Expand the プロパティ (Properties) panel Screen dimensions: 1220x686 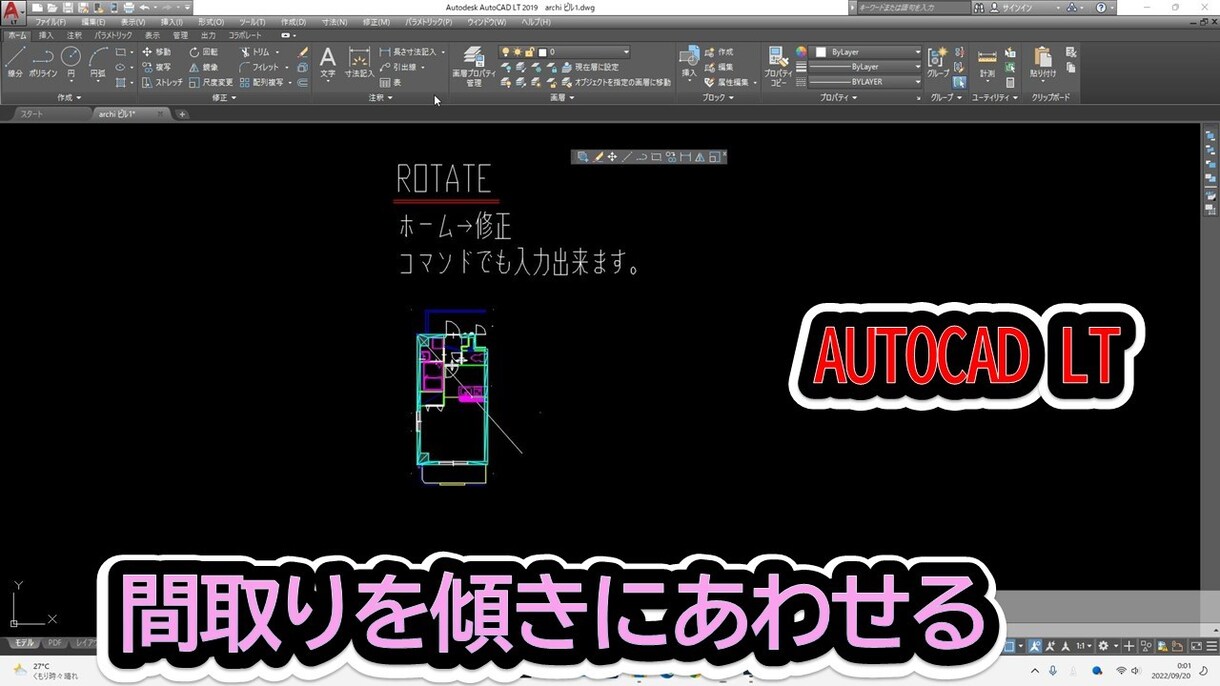[838, 98]
